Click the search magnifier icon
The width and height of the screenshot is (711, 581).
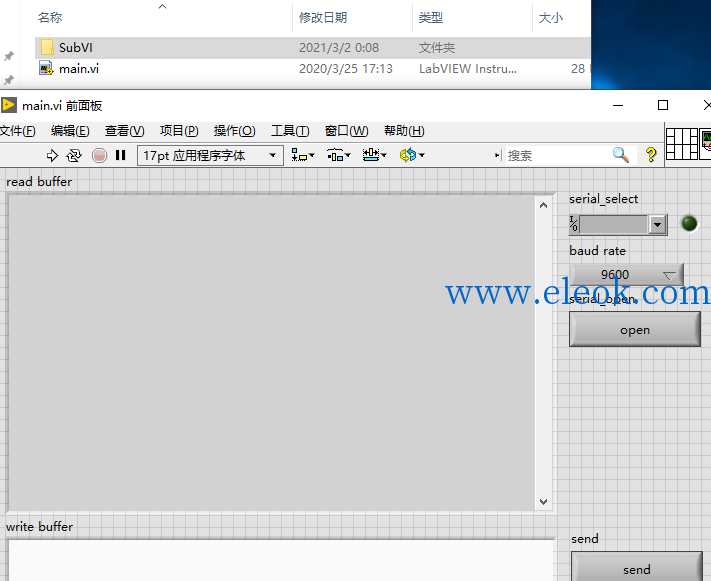coord(621,155)
